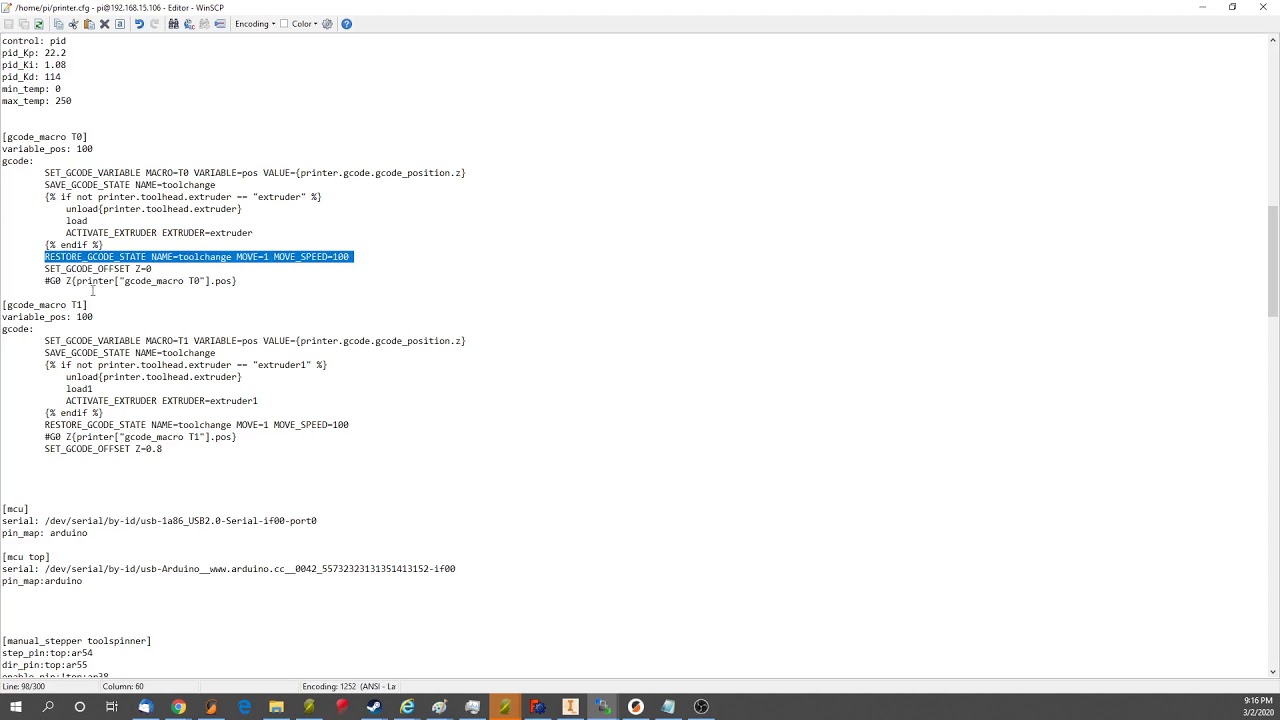Open Task View on taskbar
1280x720 pixels.
(112, 707)
